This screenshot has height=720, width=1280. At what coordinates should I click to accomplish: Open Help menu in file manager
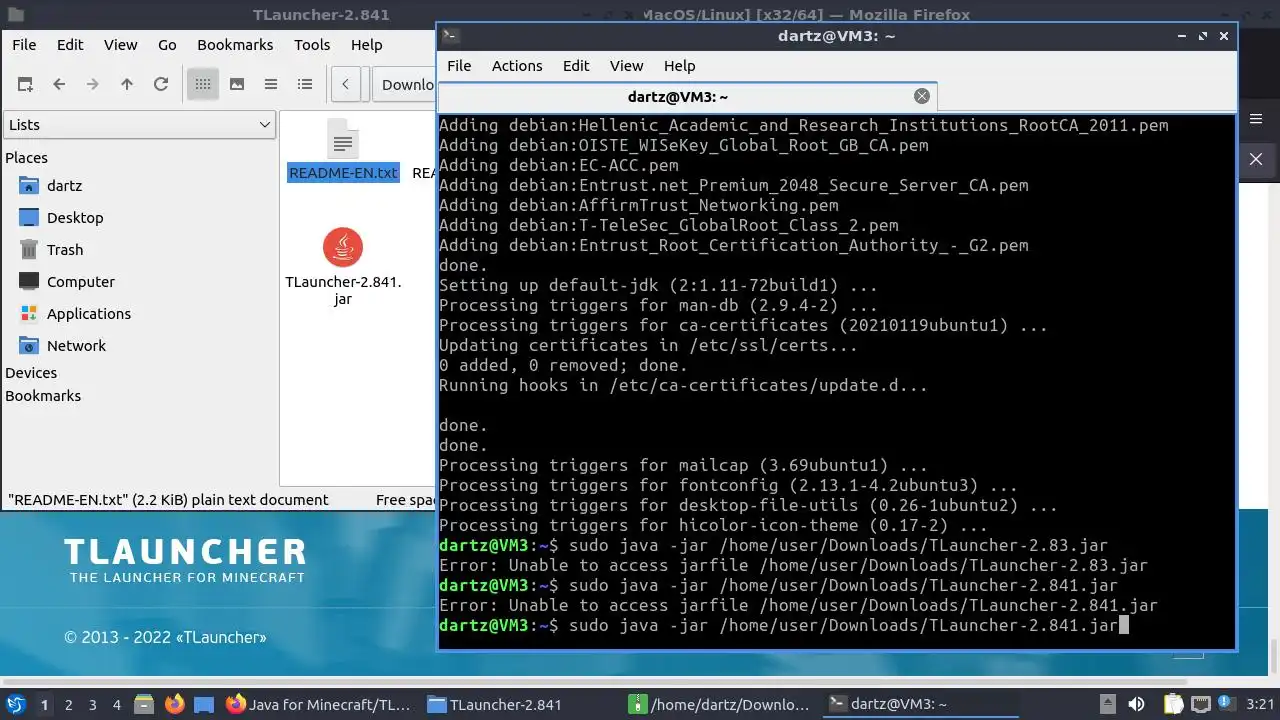tap(366, 45)
